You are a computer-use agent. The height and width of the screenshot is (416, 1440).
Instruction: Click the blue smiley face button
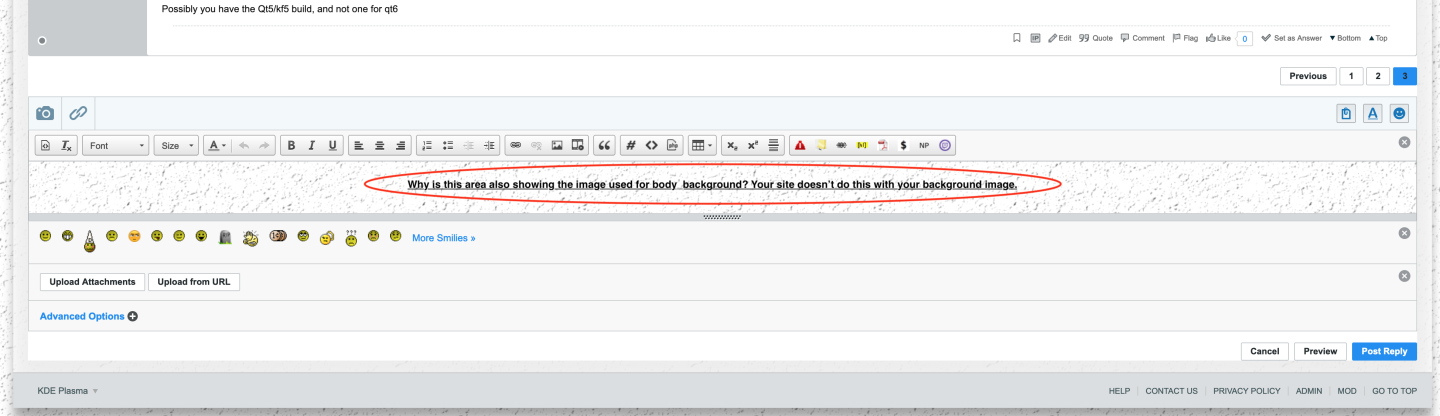1399,114
